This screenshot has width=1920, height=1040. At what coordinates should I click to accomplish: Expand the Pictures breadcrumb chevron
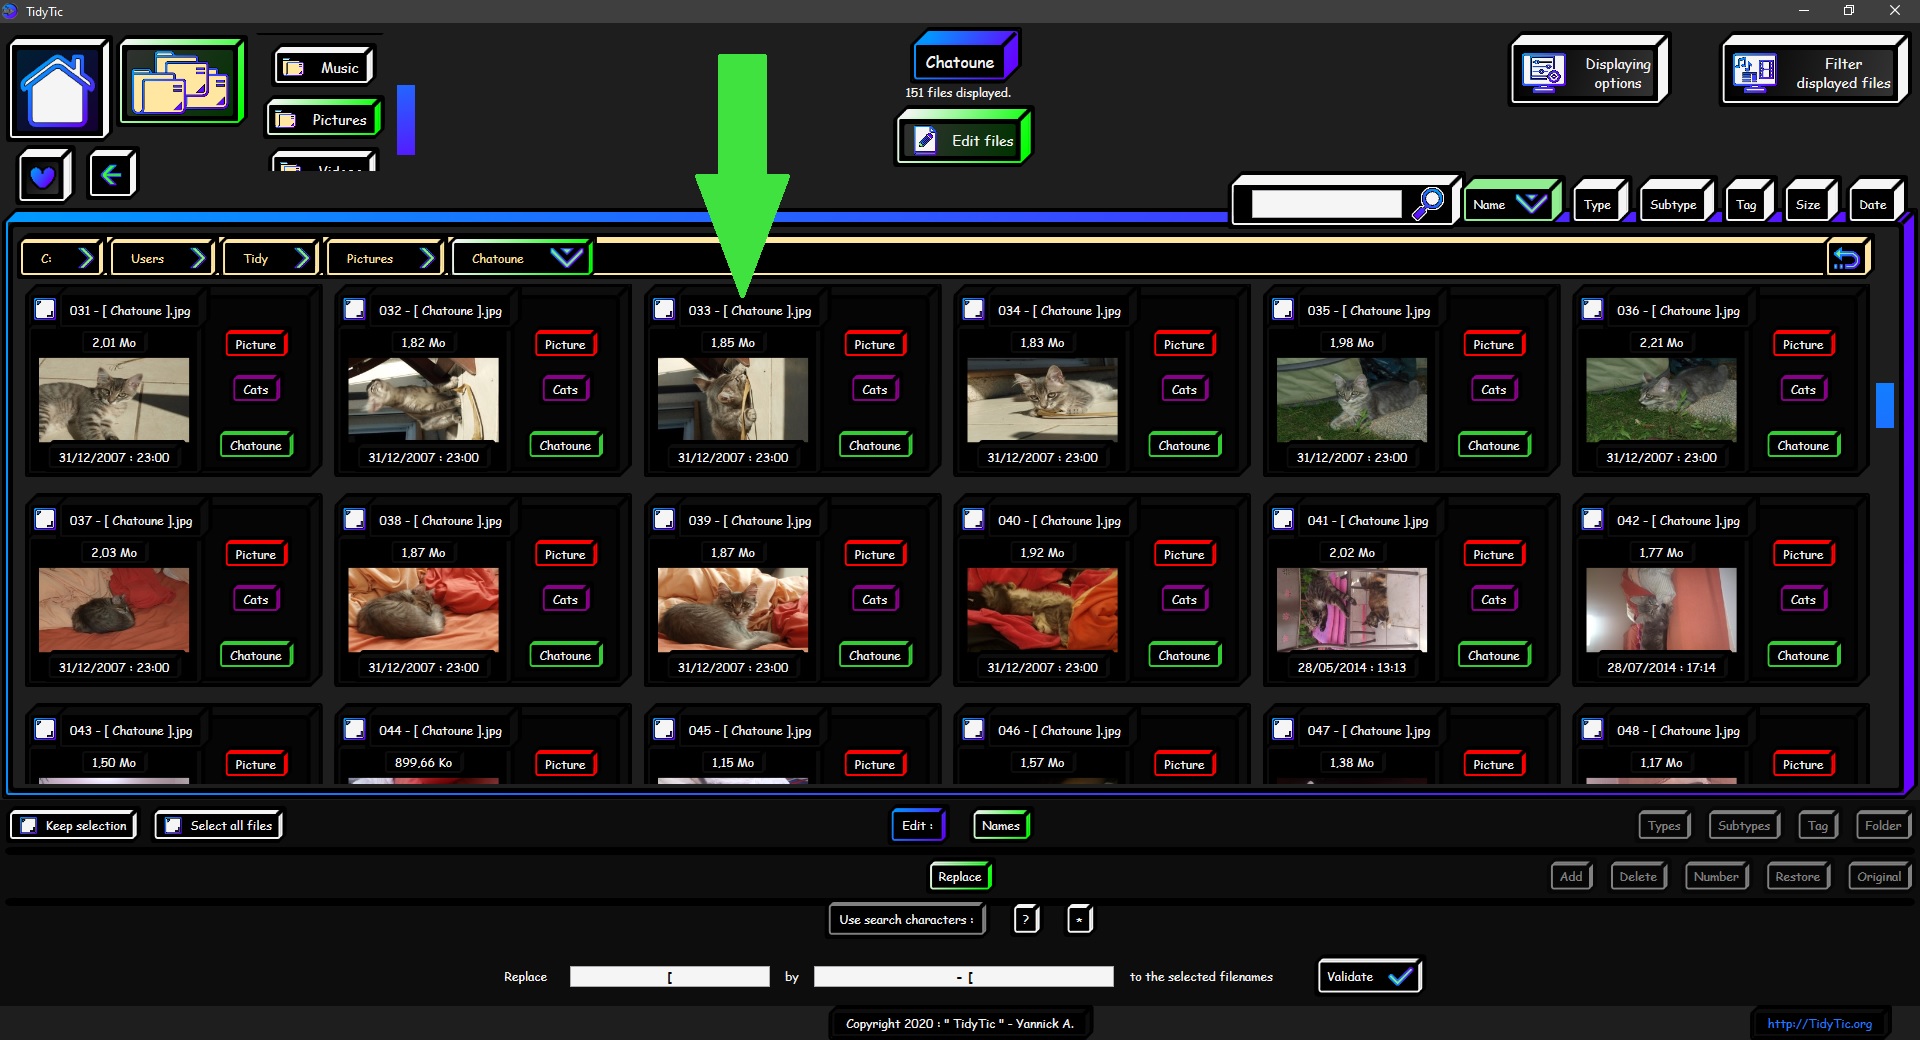coord(428,258)
